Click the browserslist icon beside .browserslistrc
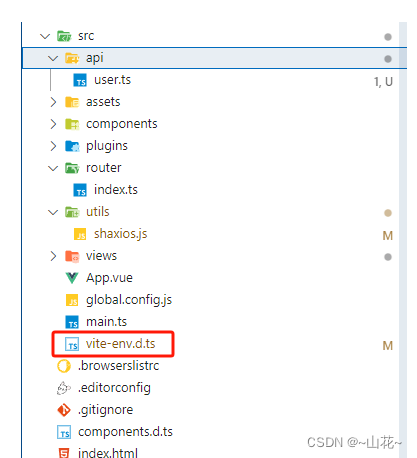This screenshot has height=458, width=417. coord(64,366)
